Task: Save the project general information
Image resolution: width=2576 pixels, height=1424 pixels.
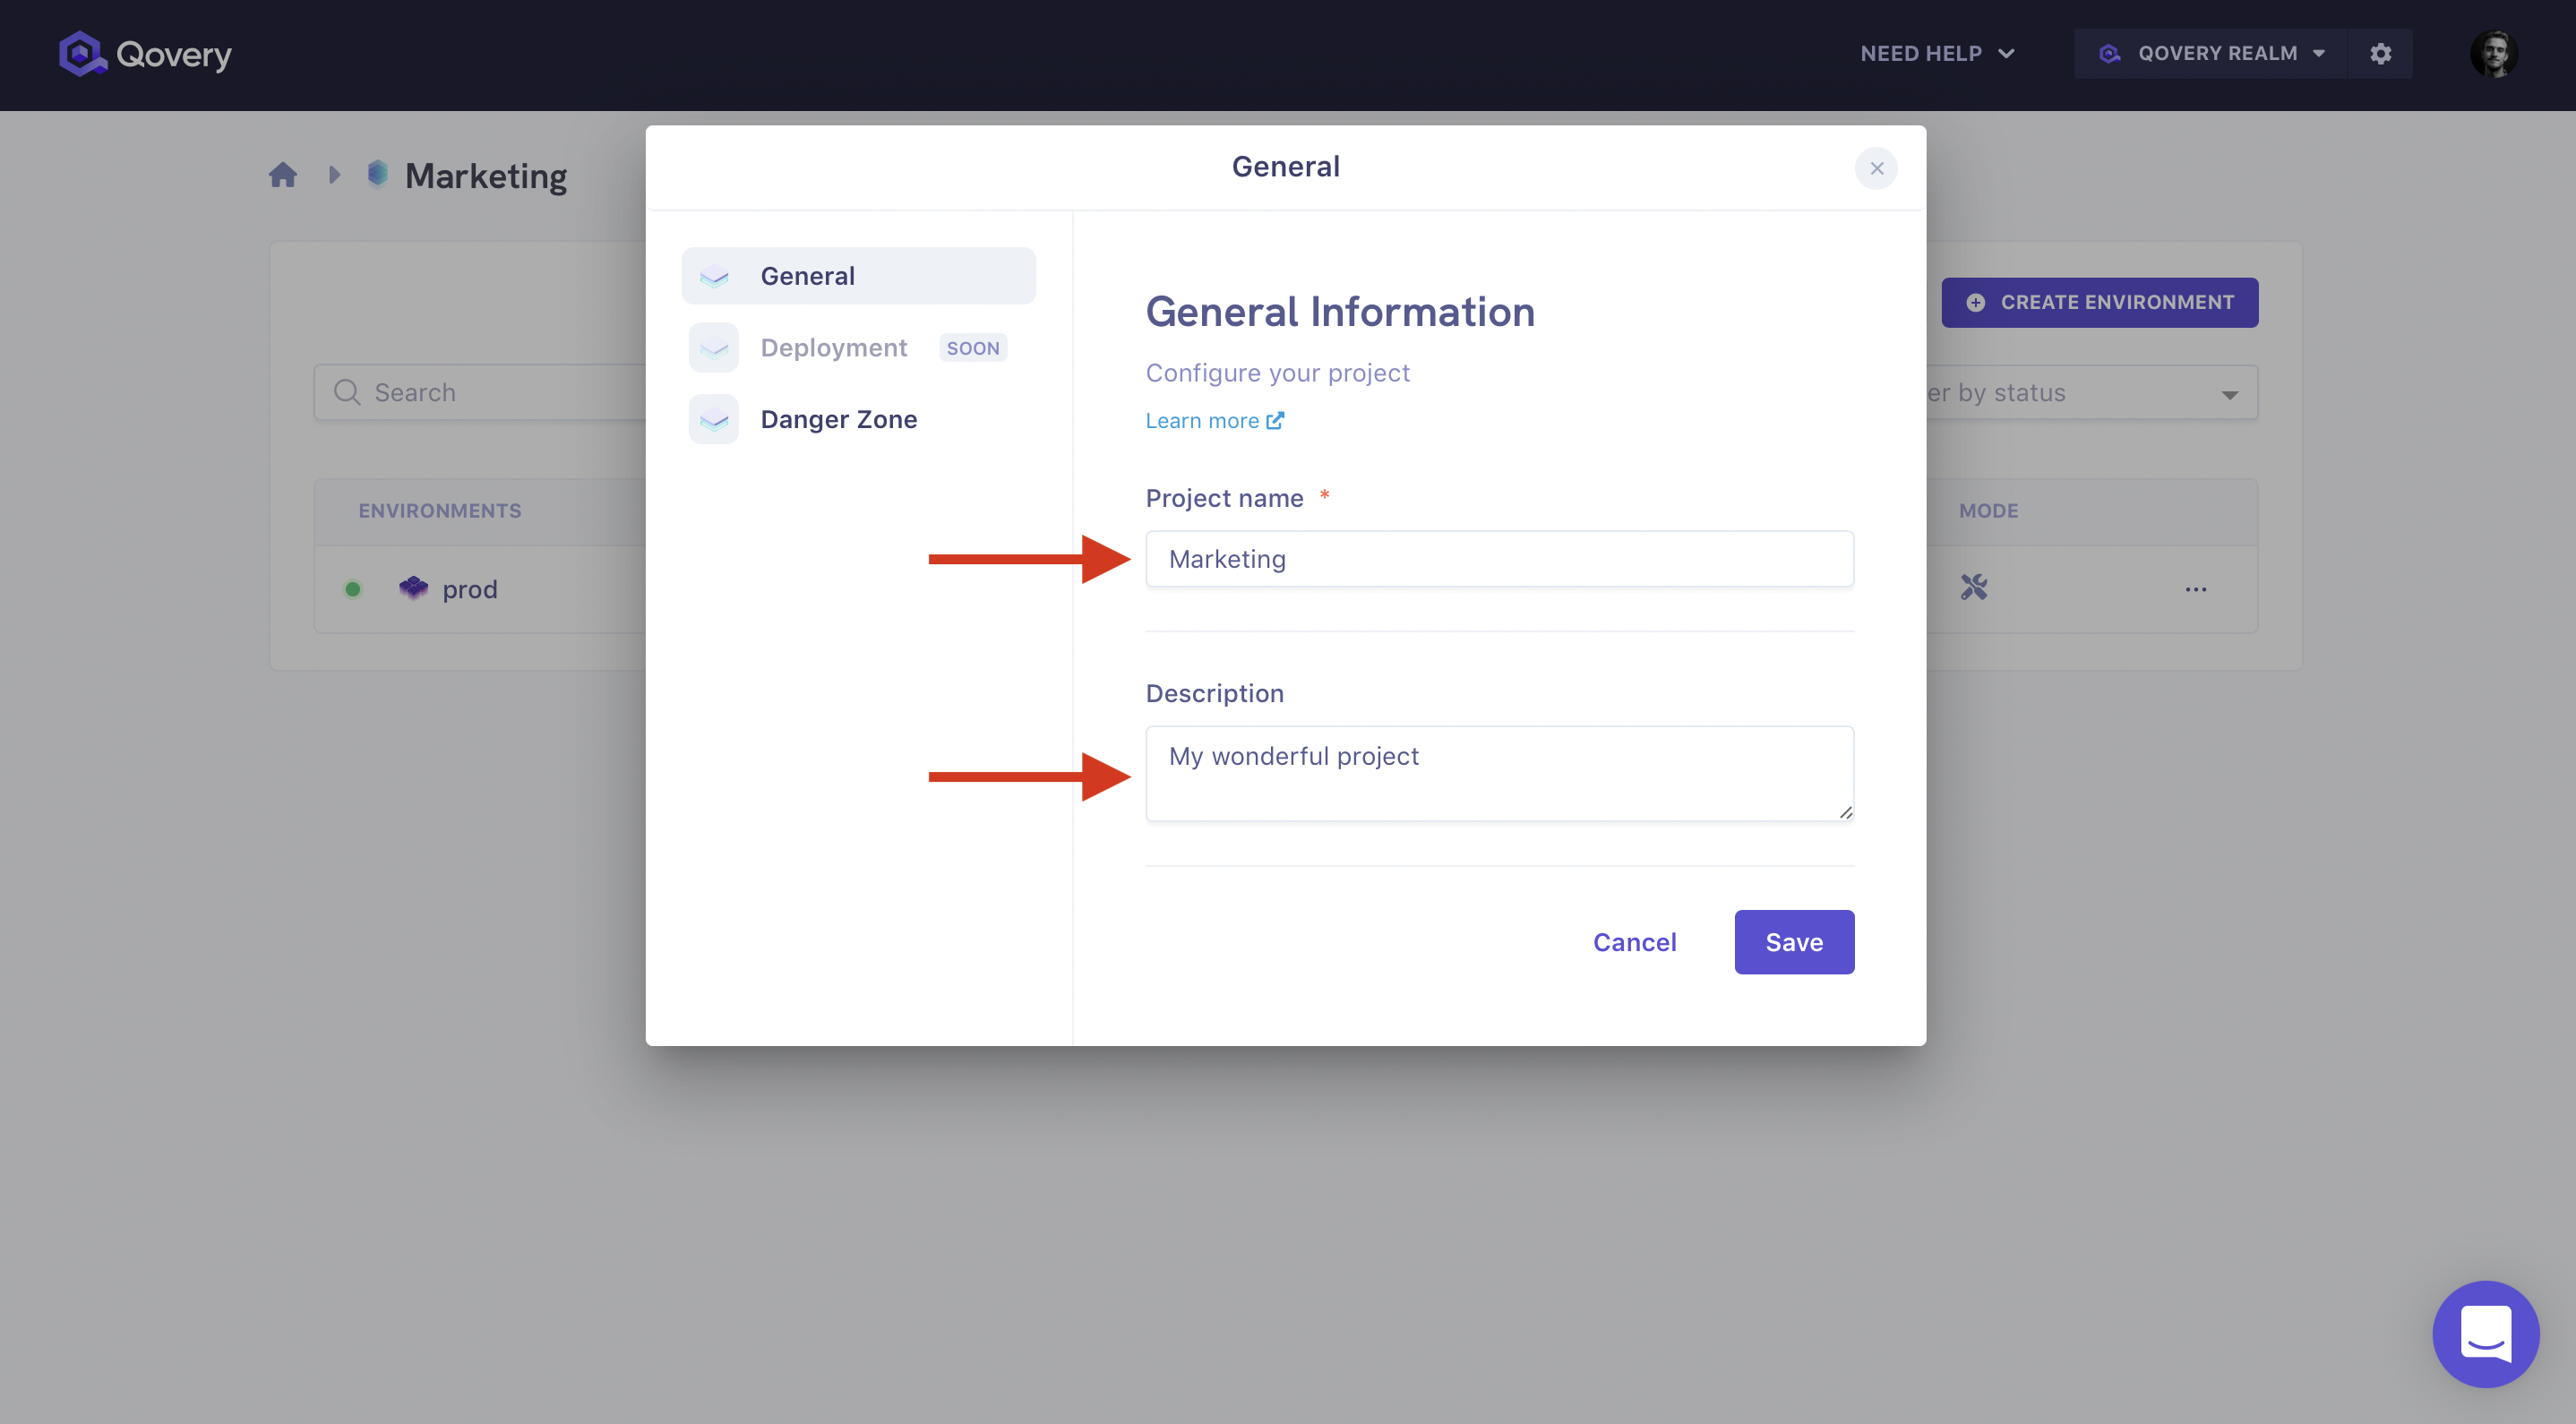Action: pos(1794,942)
